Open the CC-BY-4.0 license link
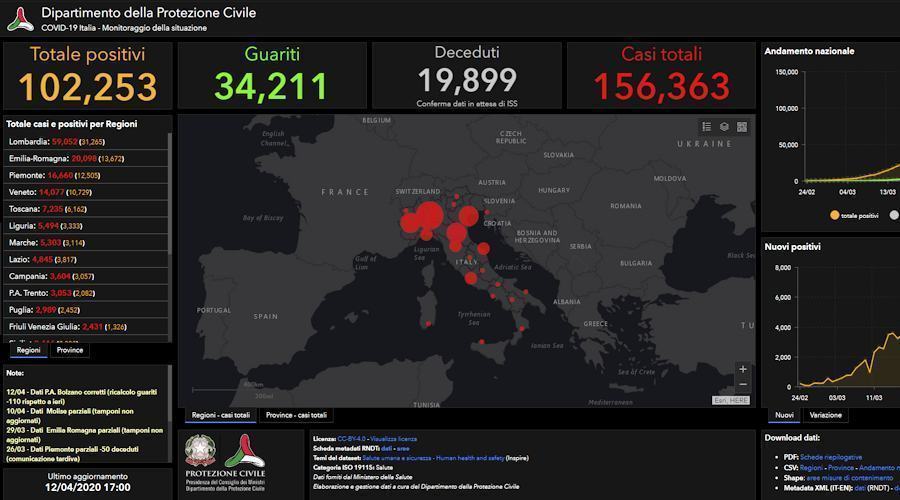Viewport: 900px width, 500px height. pos(351,439)
